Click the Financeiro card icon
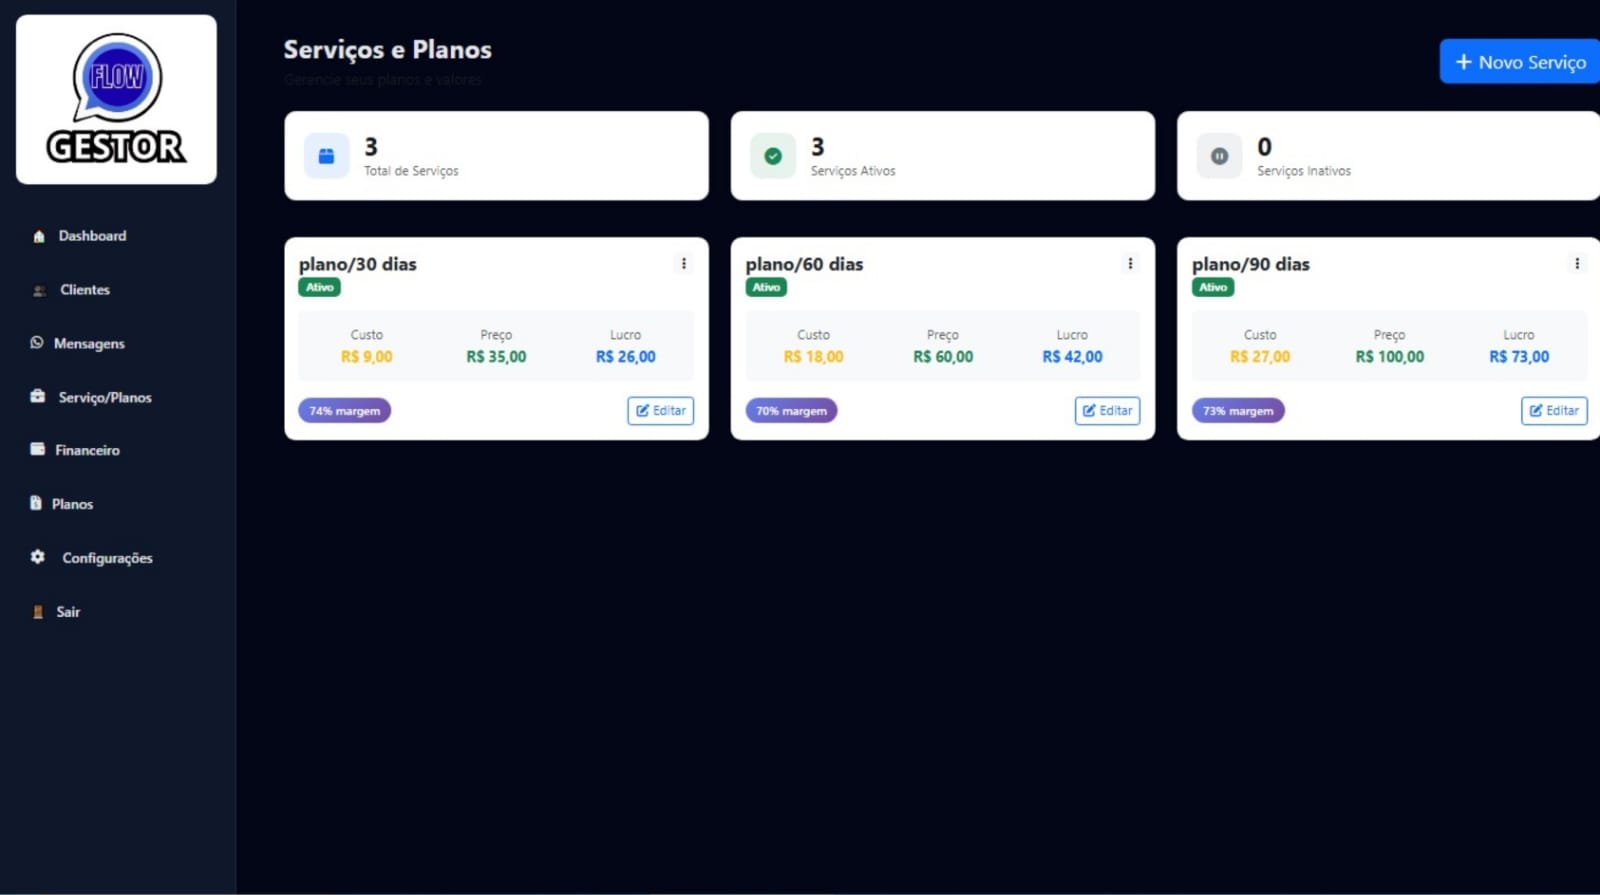This screenshot has height=895, width=1600. 38,449
